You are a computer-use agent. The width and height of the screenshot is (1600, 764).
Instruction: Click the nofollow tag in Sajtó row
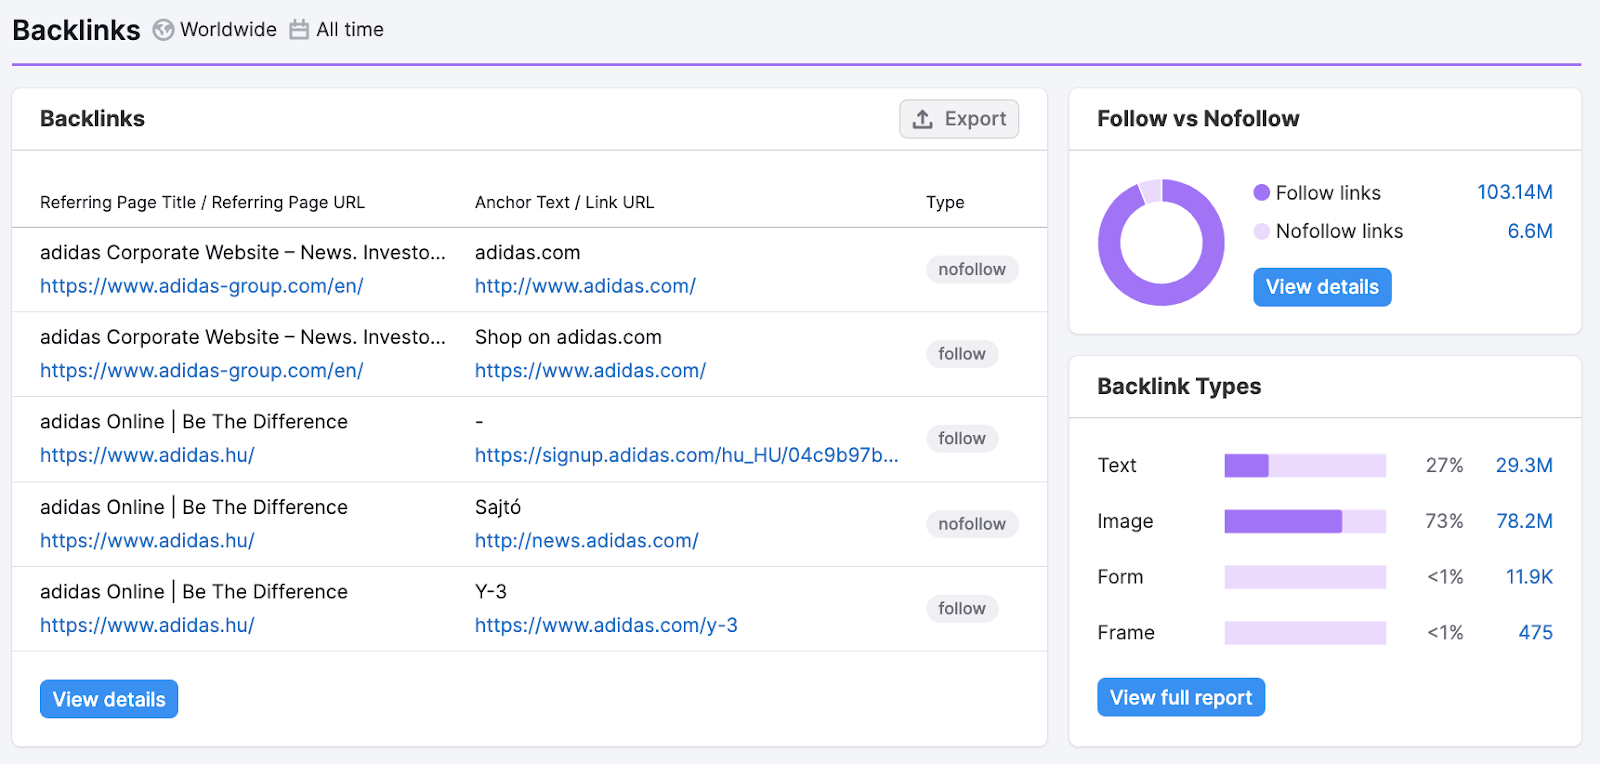[x=972, y=524]
